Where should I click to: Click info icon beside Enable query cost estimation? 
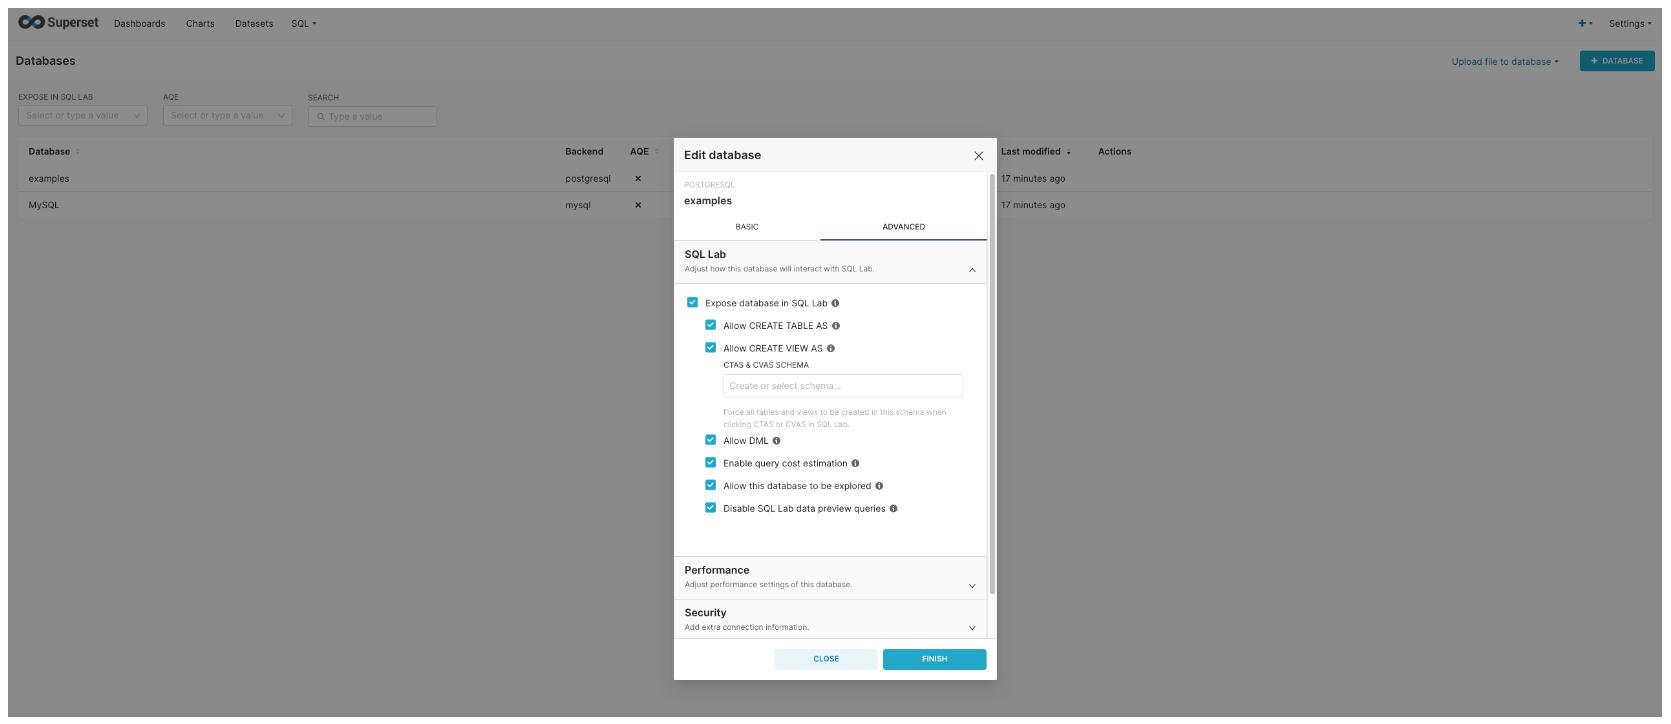point(855,464)
